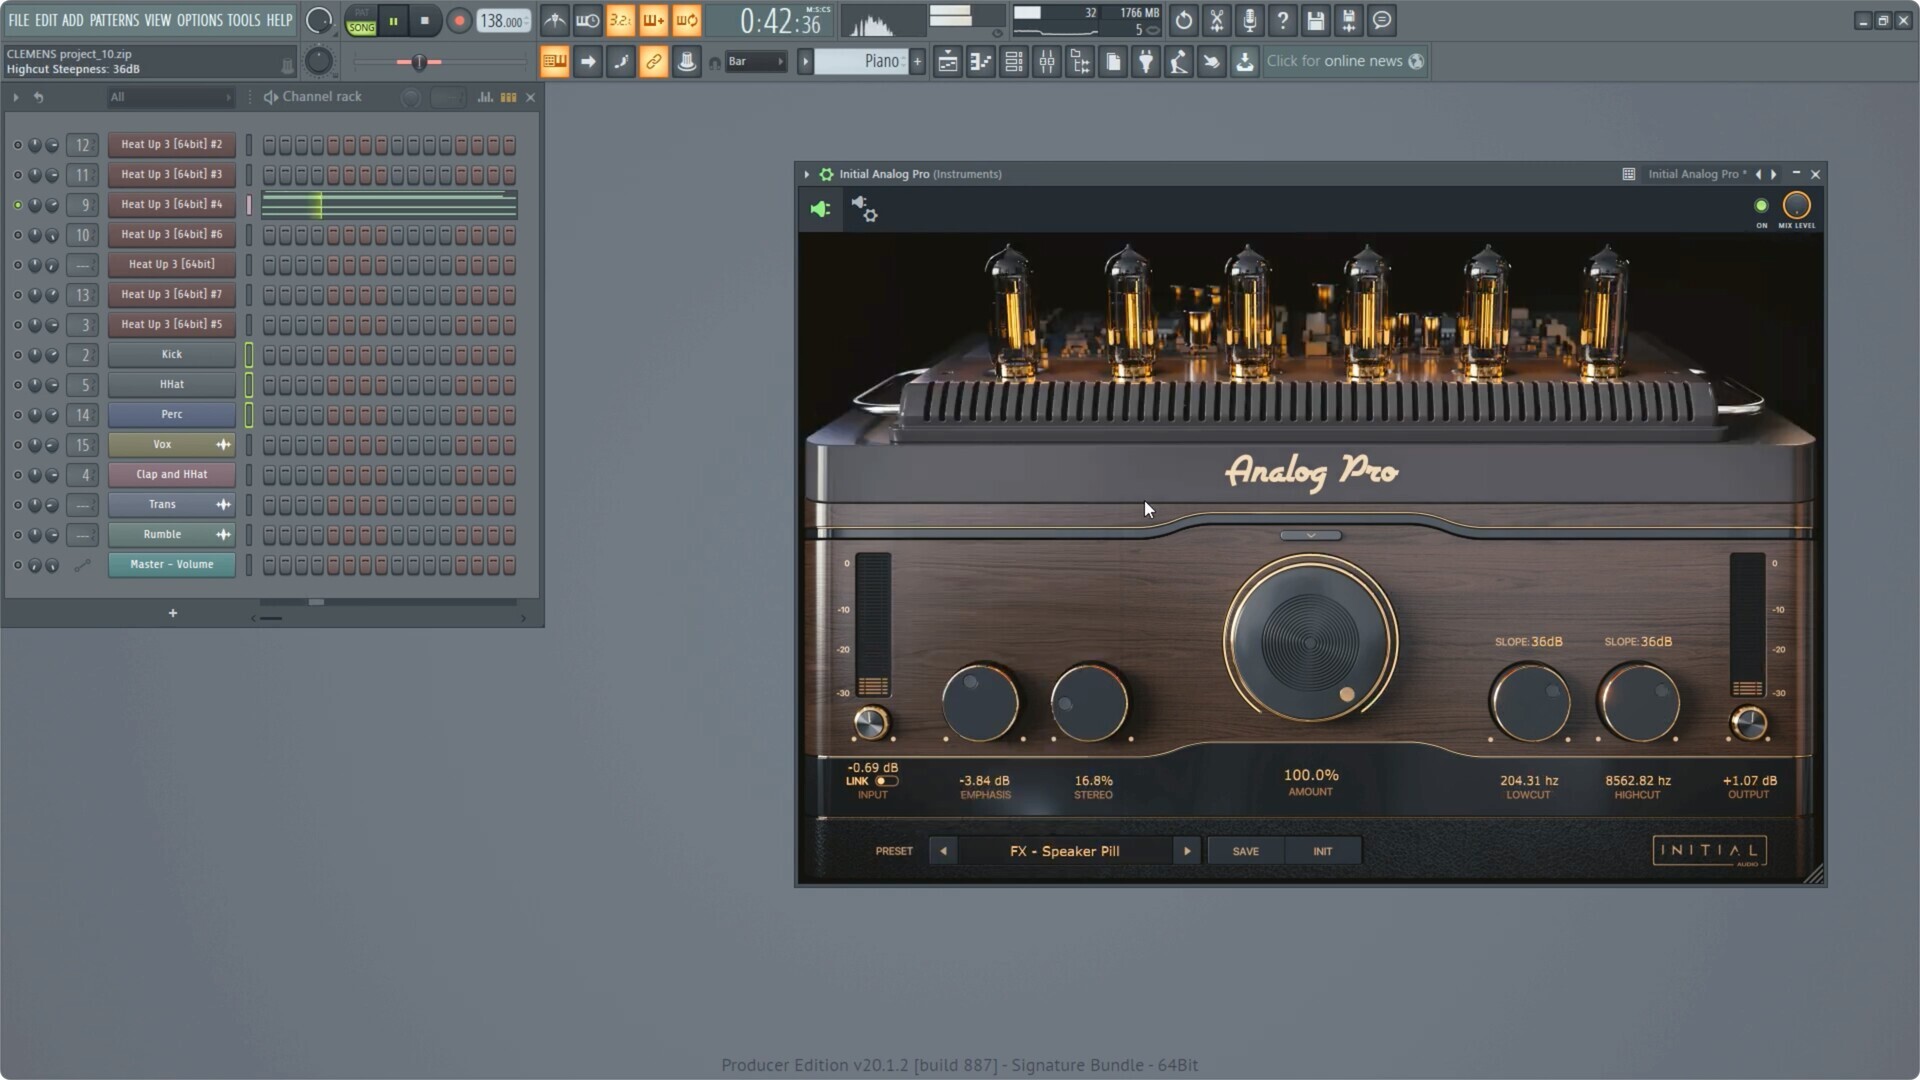Click the touch controllers icon
Image resolution: width=1920 pixels, height=1080 pixels.
click(x=1212, y=61)
